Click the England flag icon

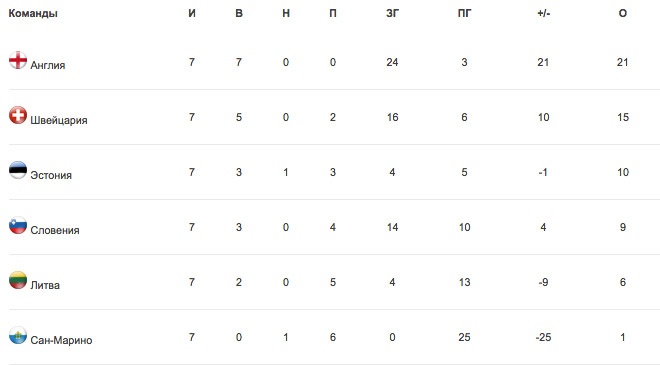coord(18,60)
